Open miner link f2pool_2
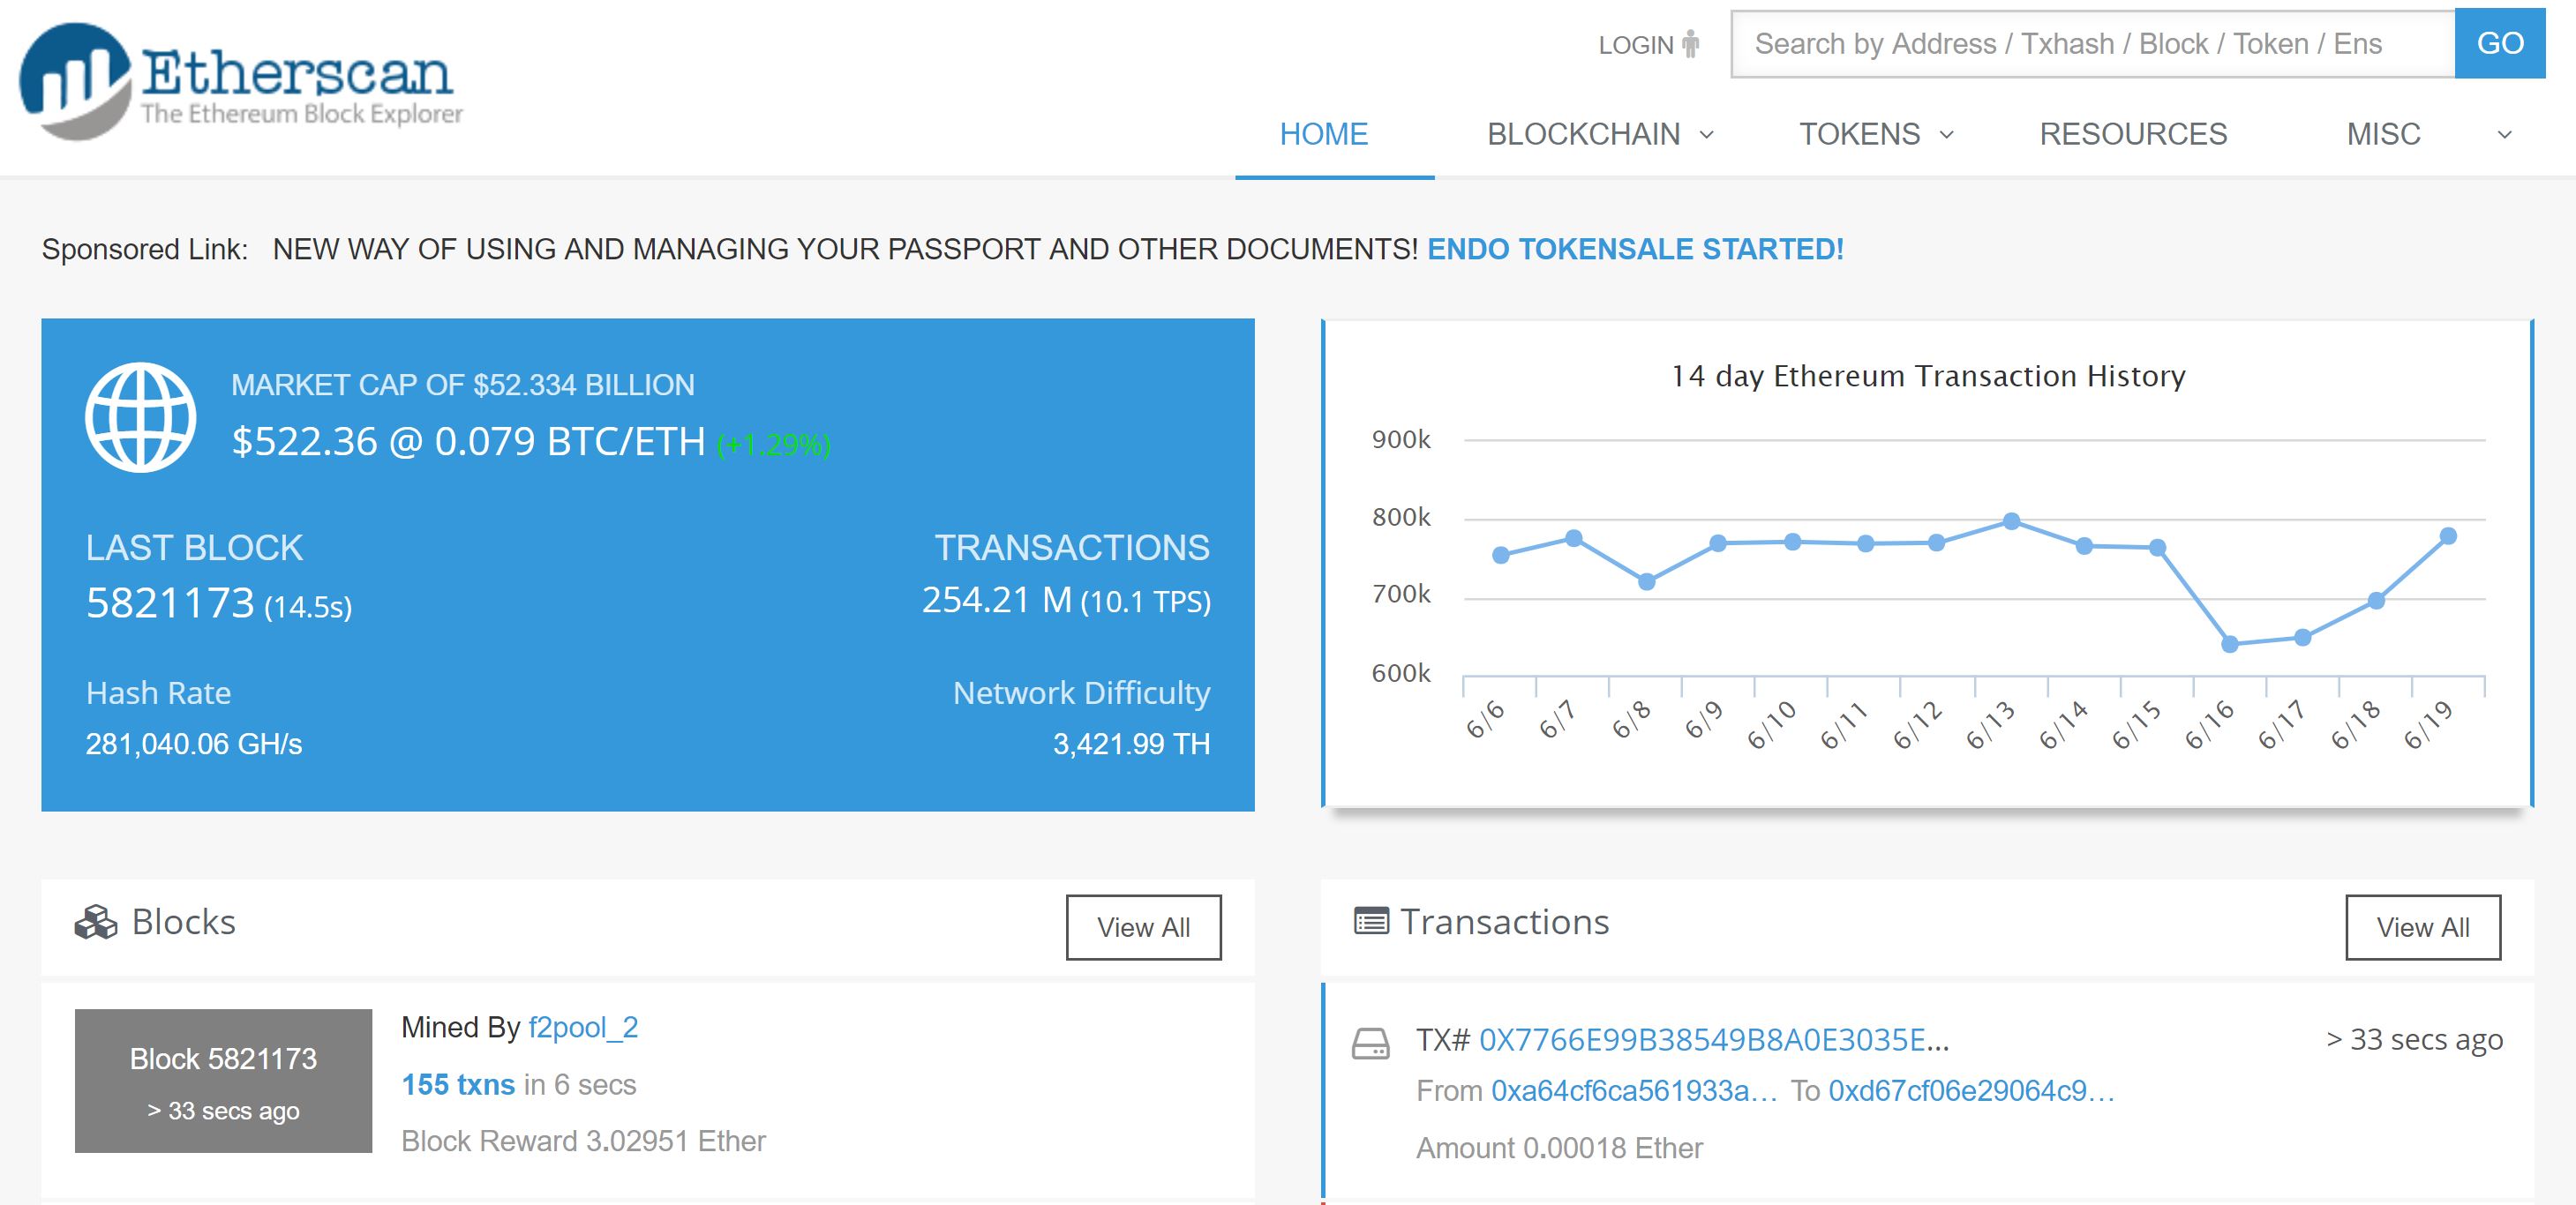This screenshot has height=1205, width=2576. [x=583, y=1027]
